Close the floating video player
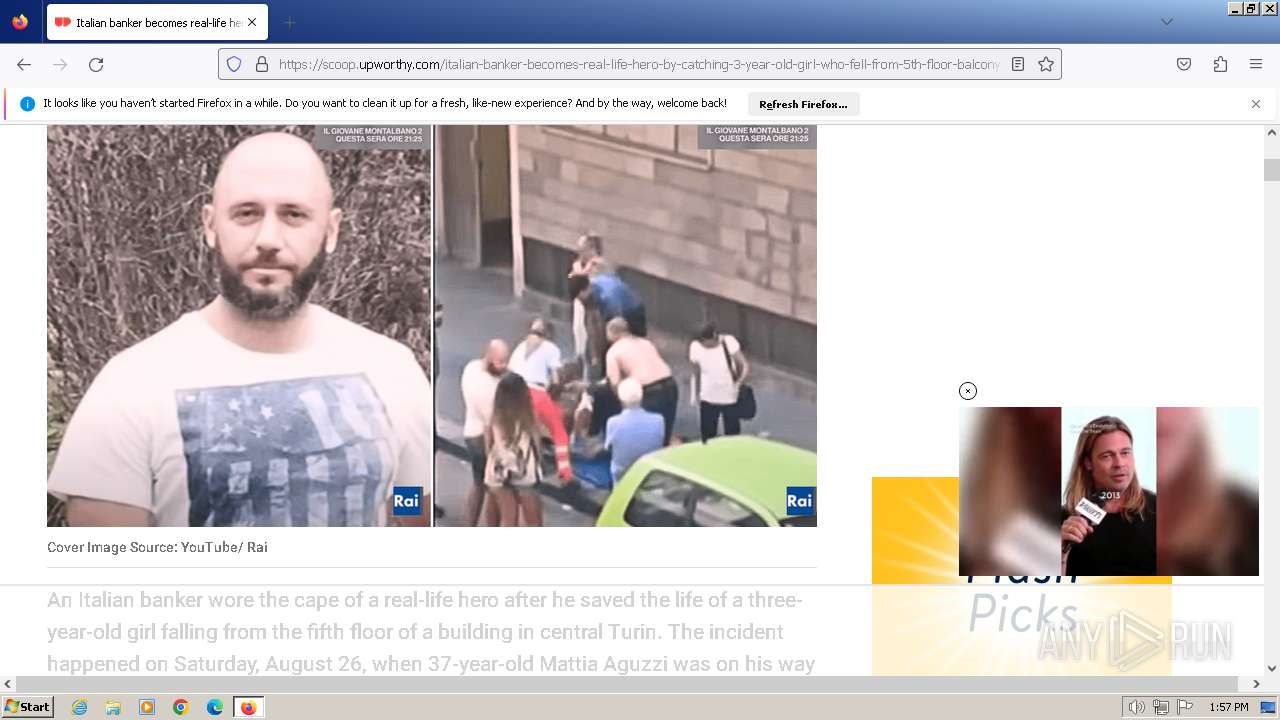This screenshot has height=720, width=1280. [x=968, y=391]
